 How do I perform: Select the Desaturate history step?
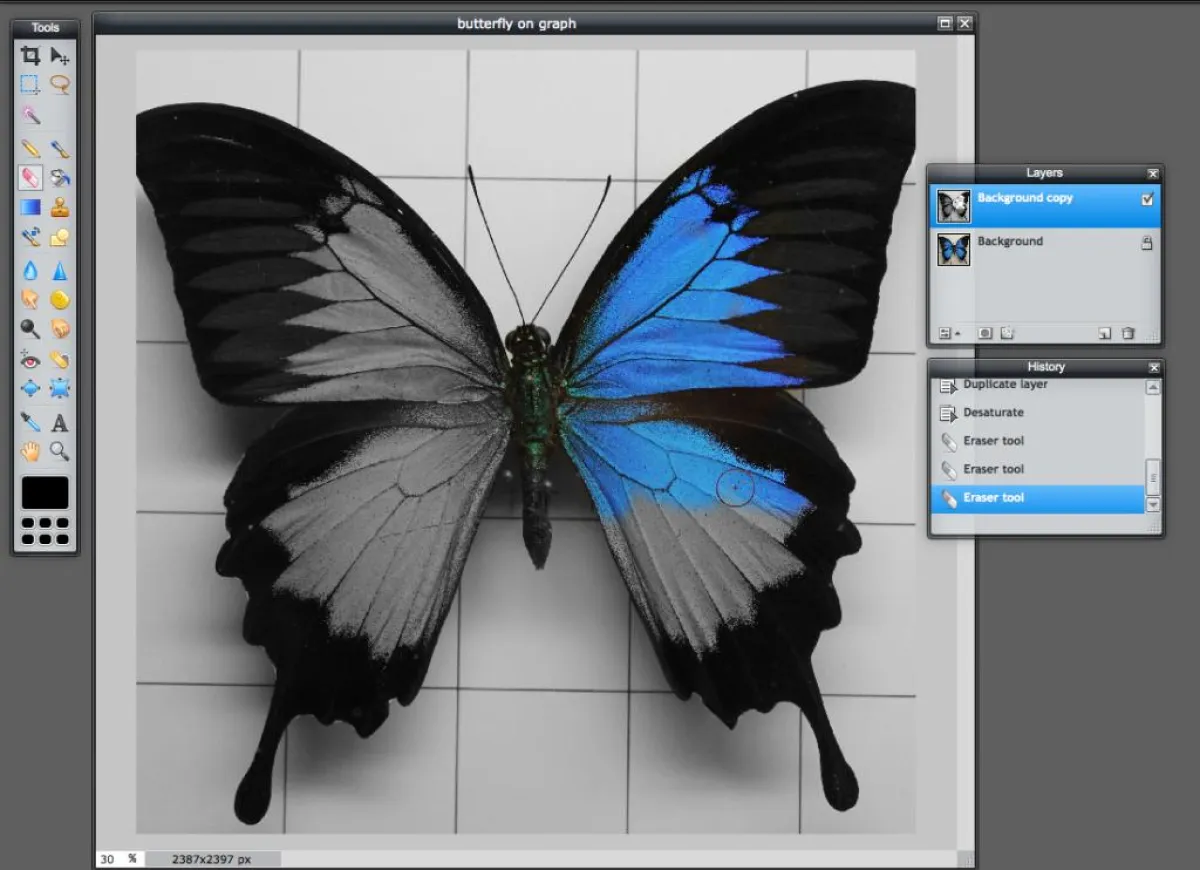[993, 412]
